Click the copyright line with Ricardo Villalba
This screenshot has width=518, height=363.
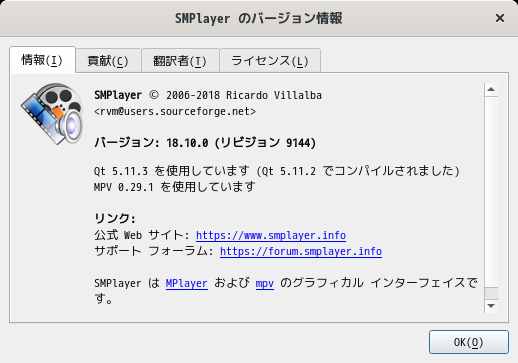pos(208,95)
